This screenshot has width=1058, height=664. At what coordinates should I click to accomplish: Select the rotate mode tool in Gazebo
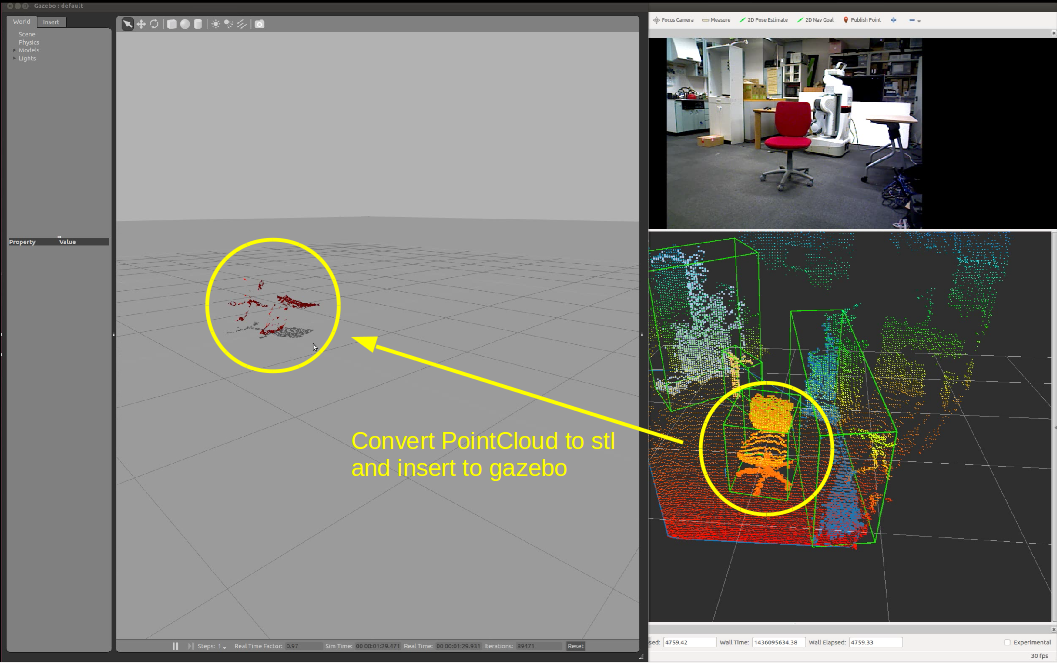pyautogui.click(x=155, y=24)
